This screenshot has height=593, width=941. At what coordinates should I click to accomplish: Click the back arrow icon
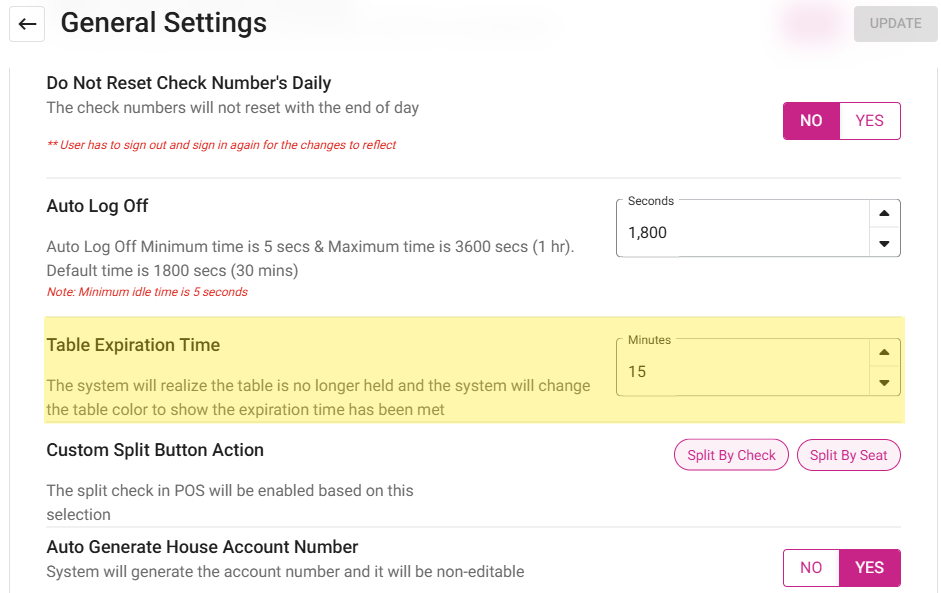(x=27, y=24)
